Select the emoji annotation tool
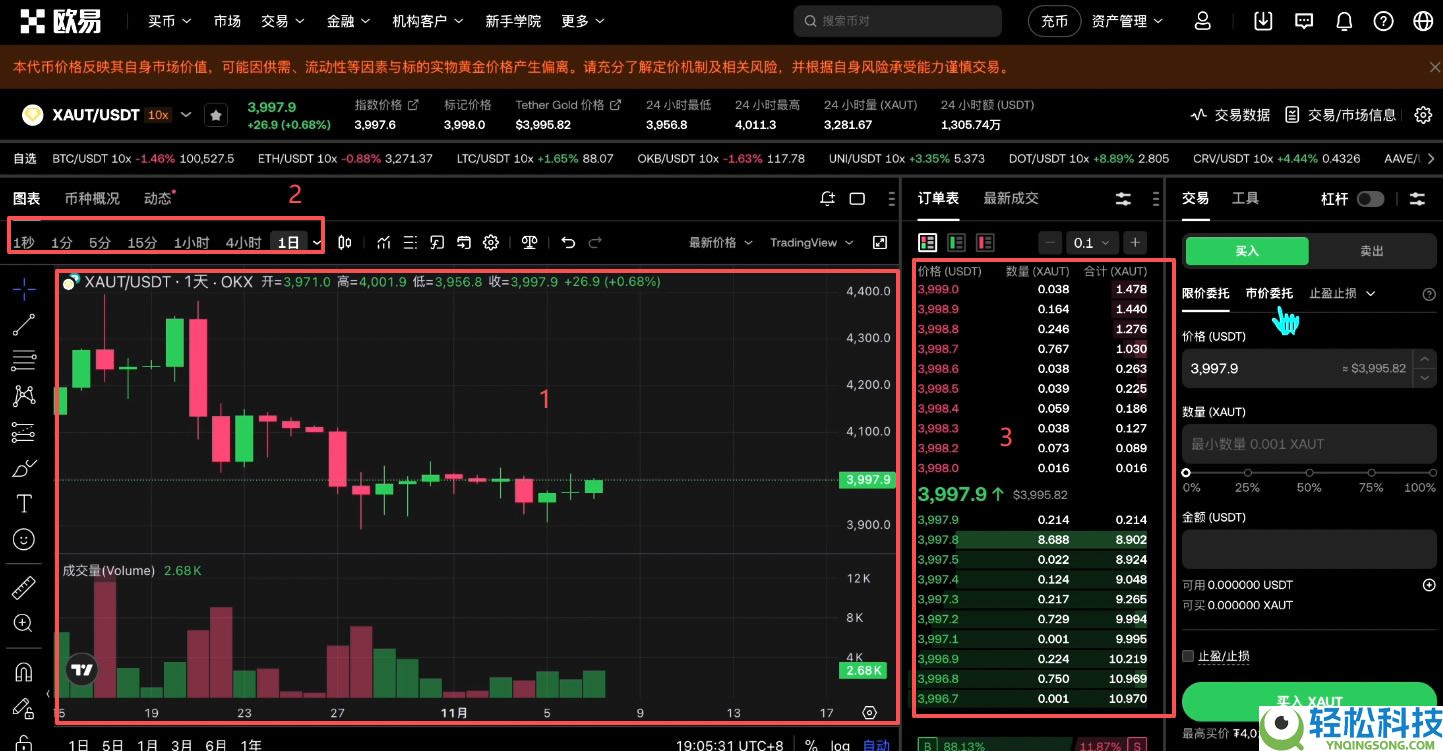 [x=23, y=539]
